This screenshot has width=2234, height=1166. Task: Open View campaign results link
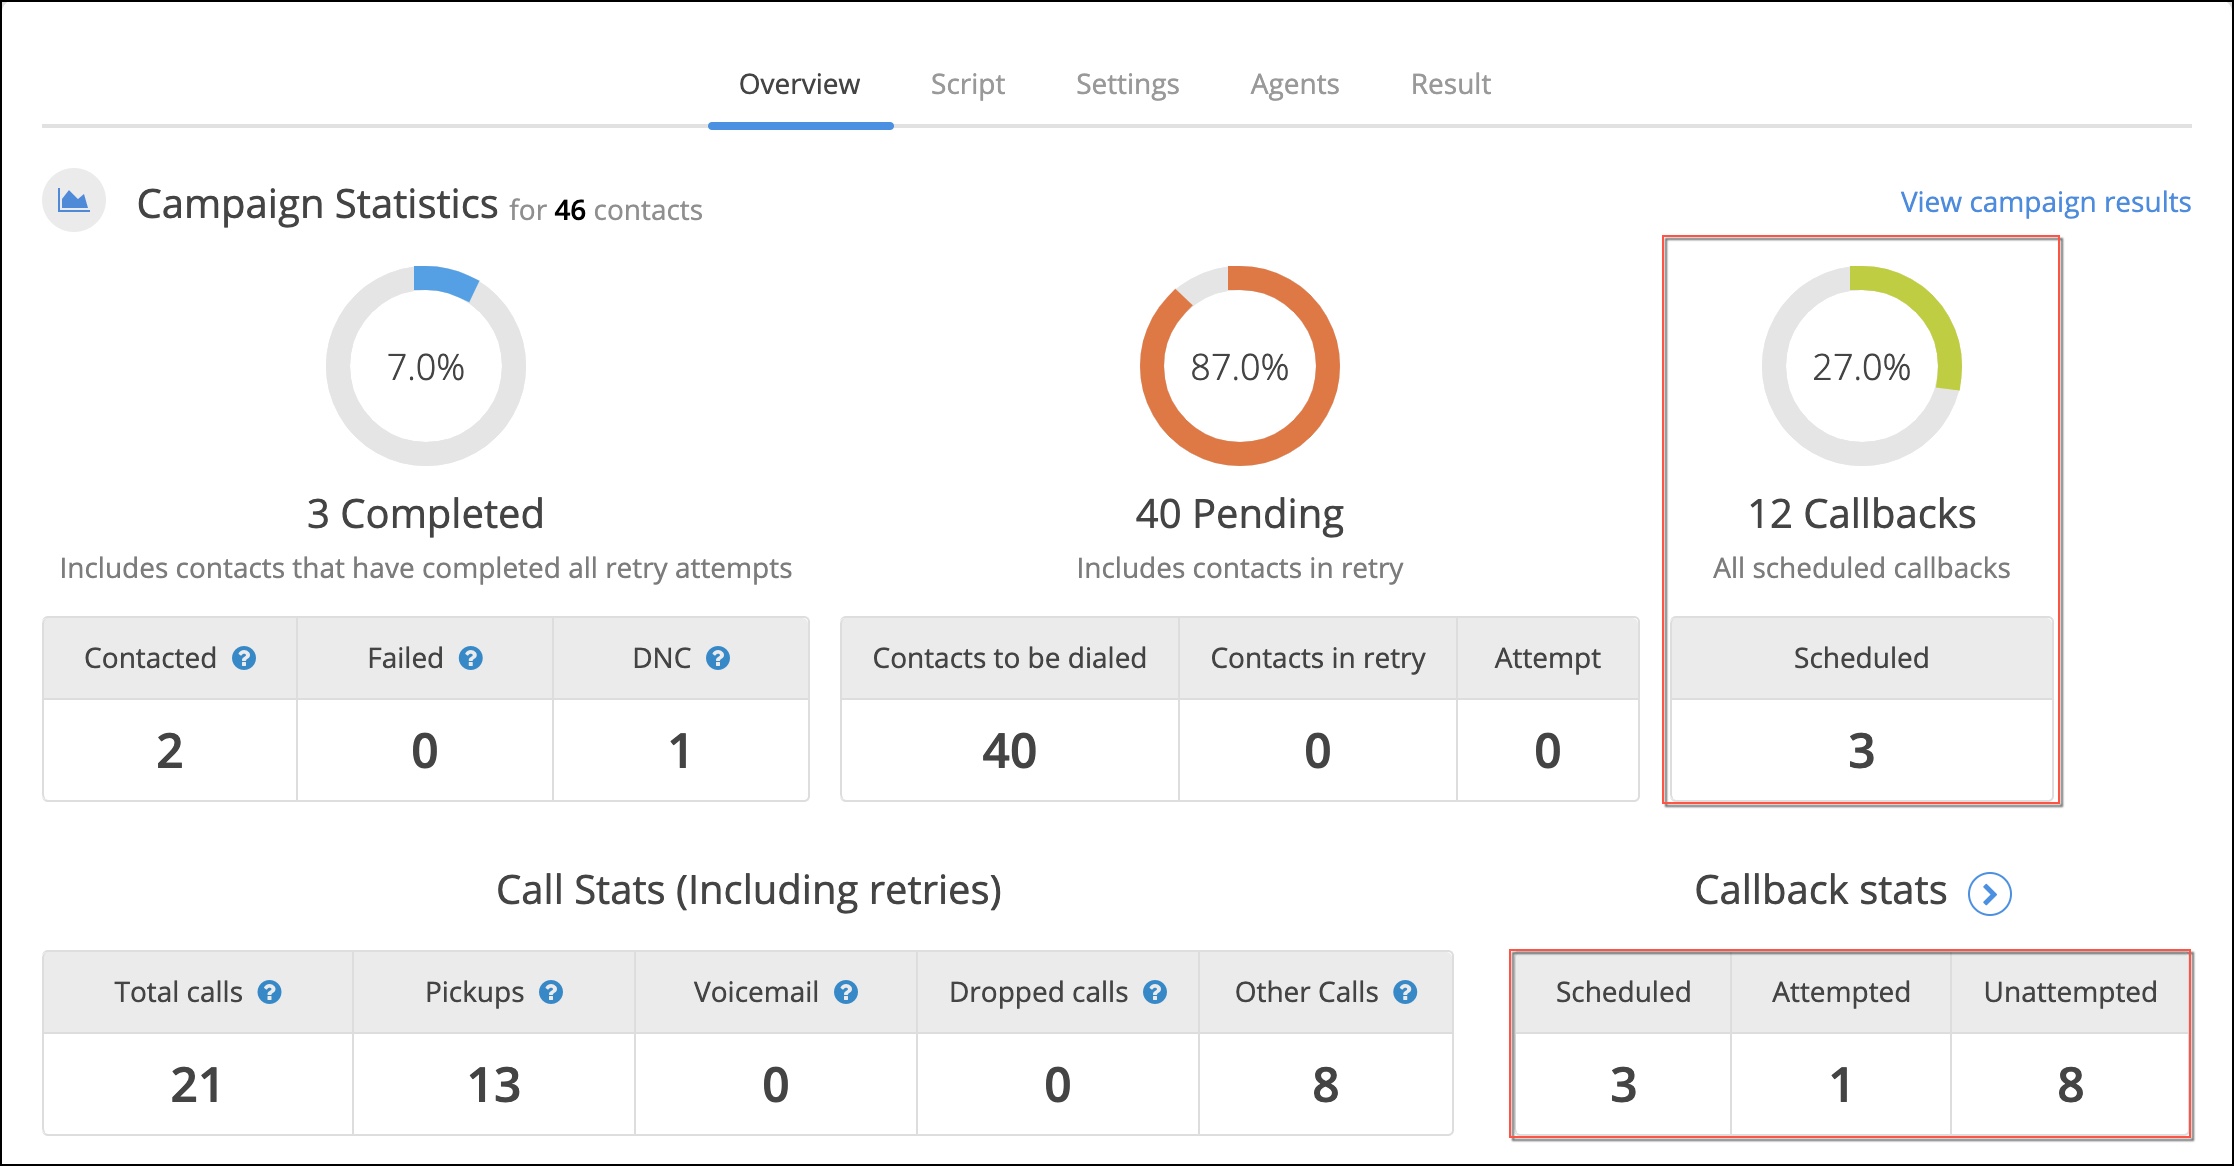pyautogui.click(x=2045, y=202)
